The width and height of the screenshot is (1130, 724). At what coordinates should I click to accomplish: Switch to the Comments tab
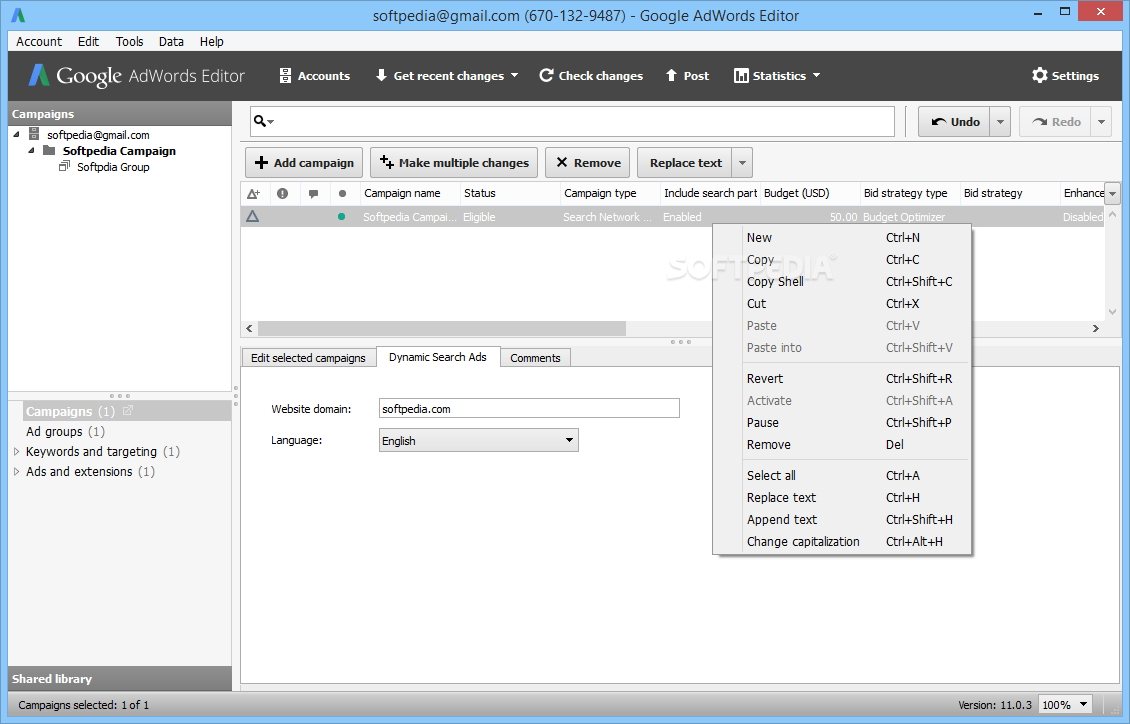tap(535, 358)
